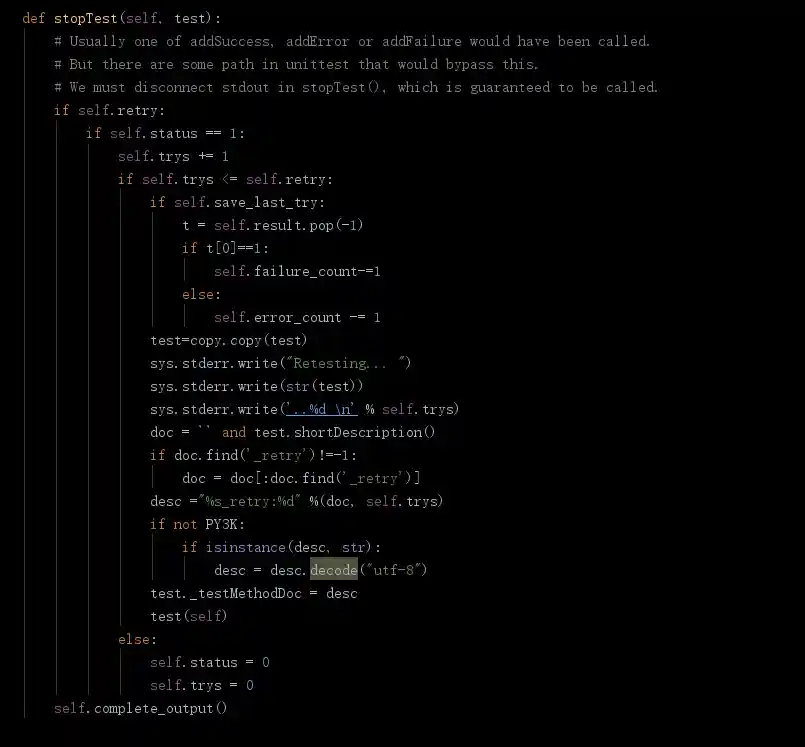805x747 pixels.
Task: Click the "Retesting..." string literal
Action: point(347,363)
